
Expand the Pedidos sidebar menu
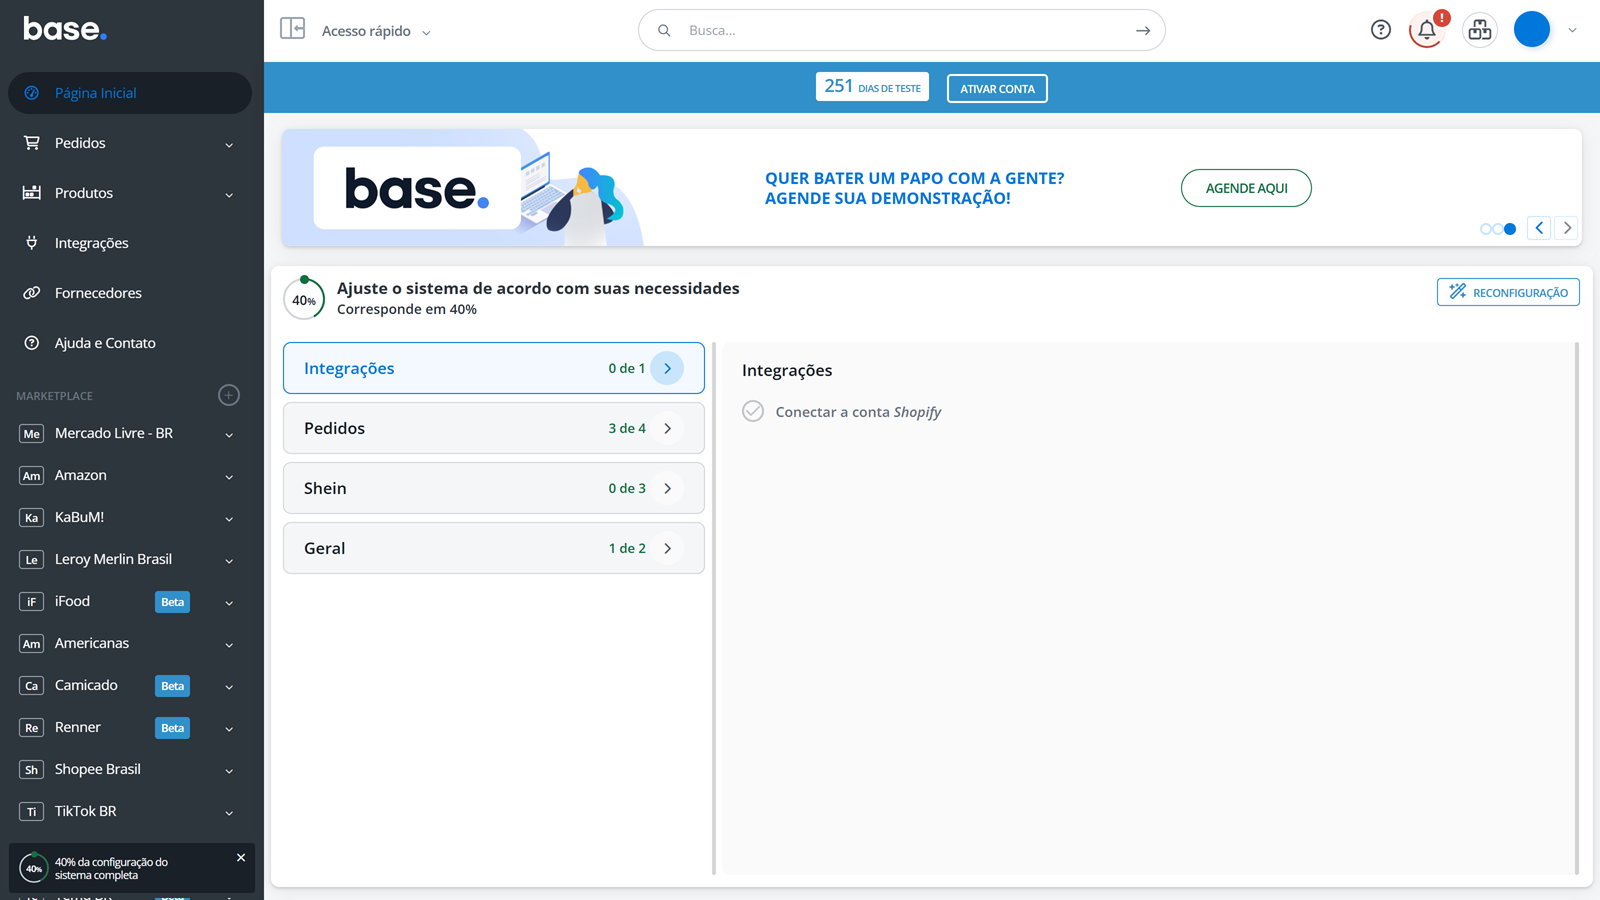(x=229, y=145)
